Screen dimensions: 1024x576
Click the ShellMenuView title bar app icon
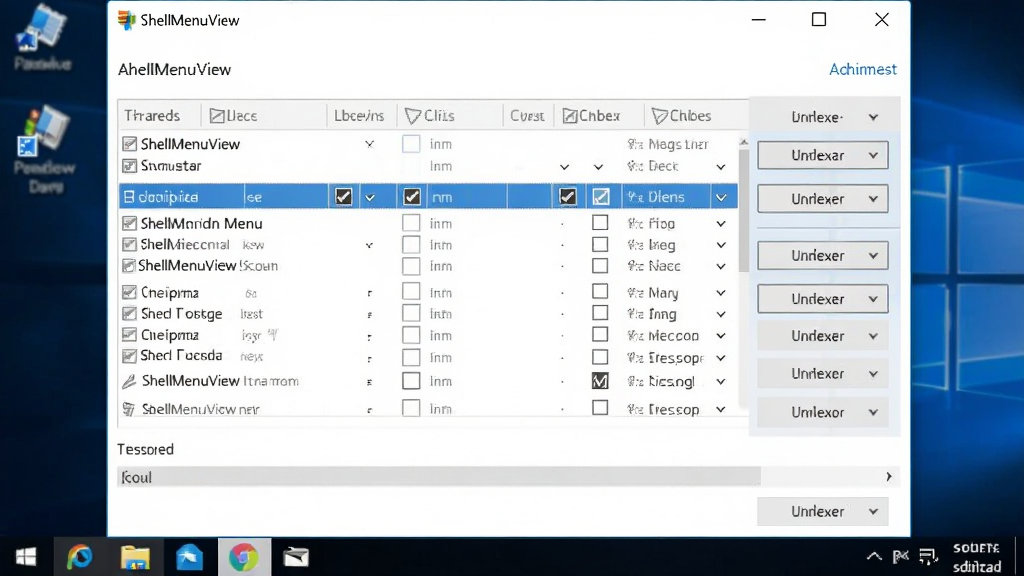(126, 20)
